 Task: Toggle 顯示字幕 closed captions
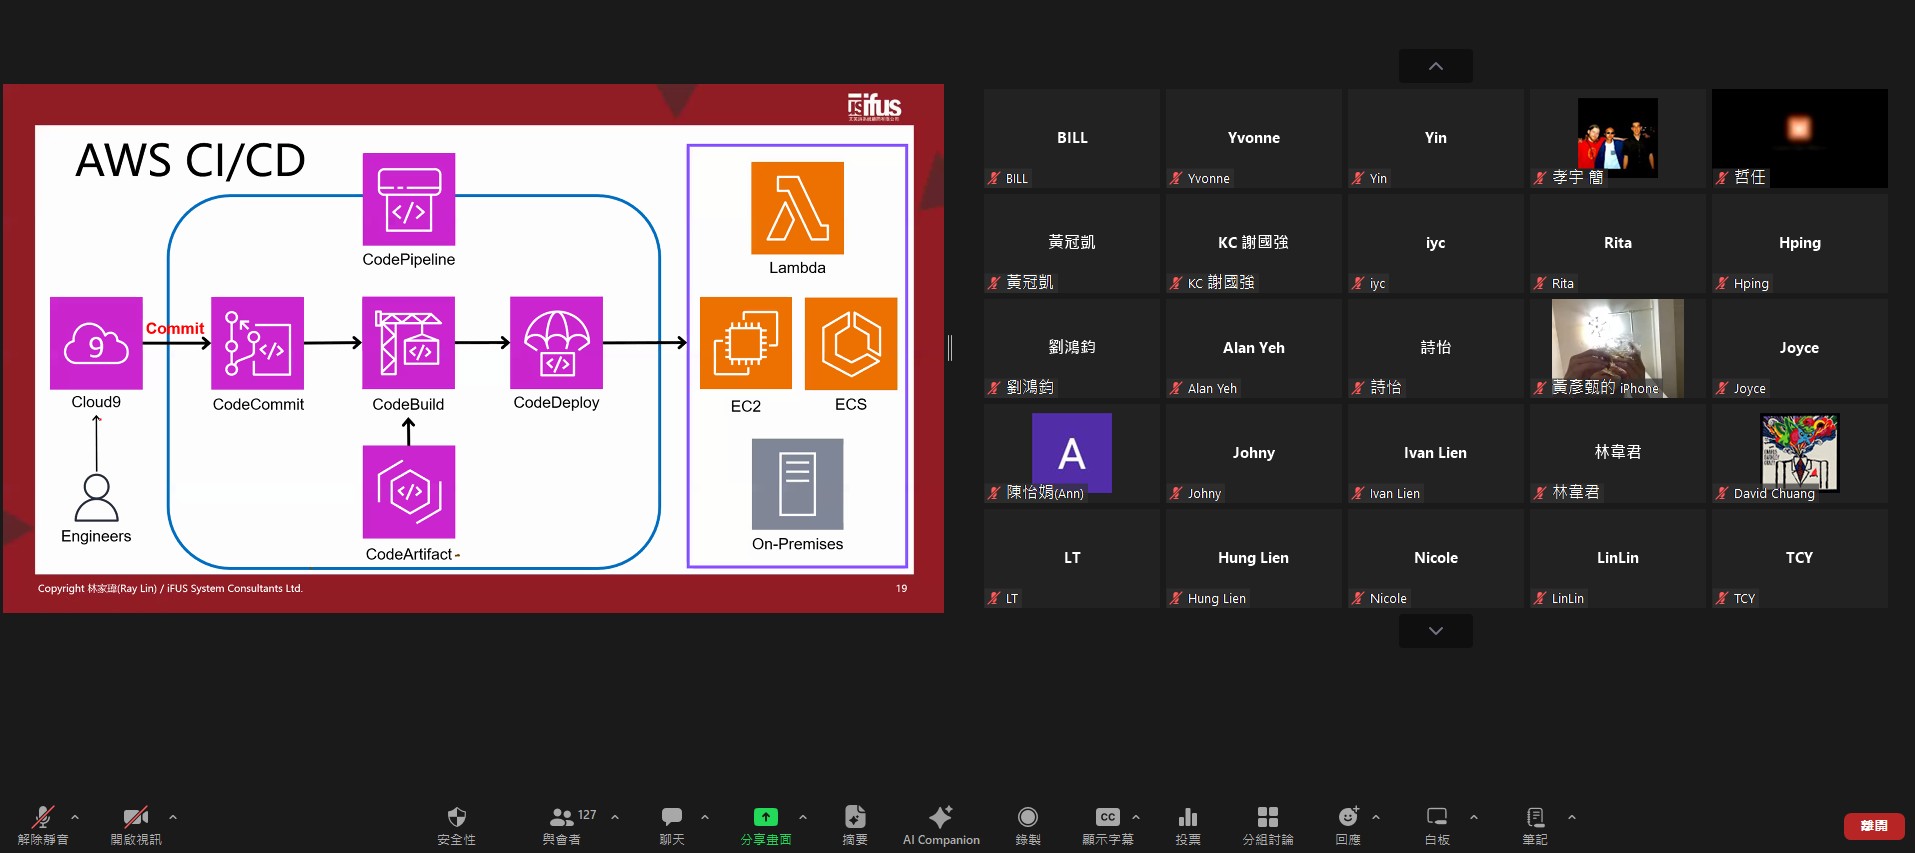tap(1107, 825)
